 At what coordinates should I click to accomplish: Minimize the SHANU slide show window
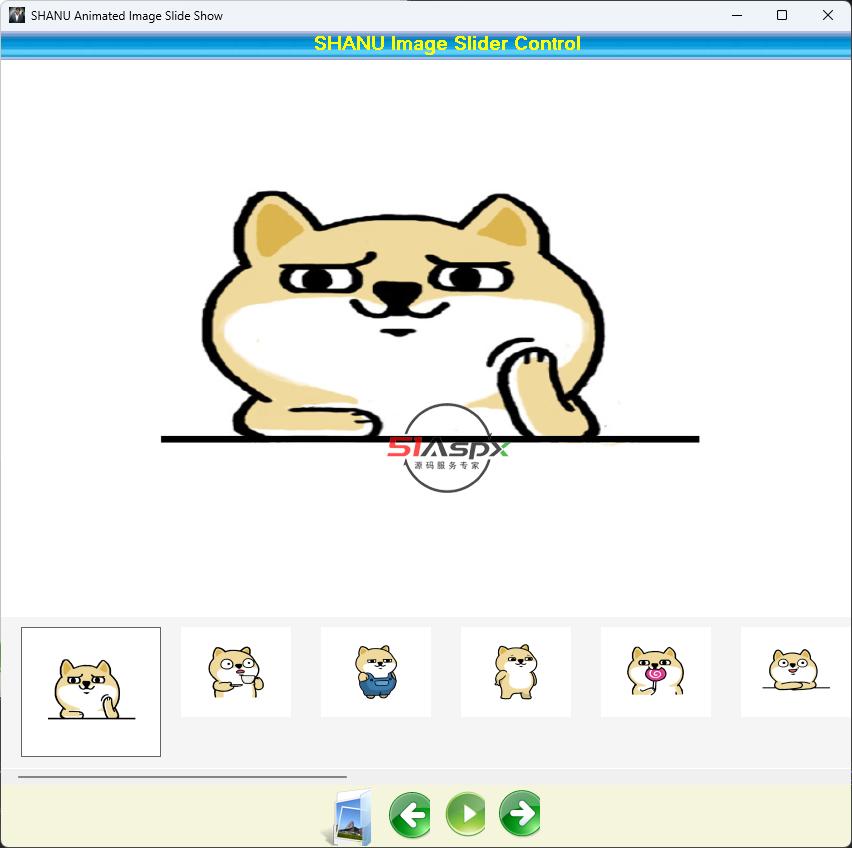click(x=737, y=15)
